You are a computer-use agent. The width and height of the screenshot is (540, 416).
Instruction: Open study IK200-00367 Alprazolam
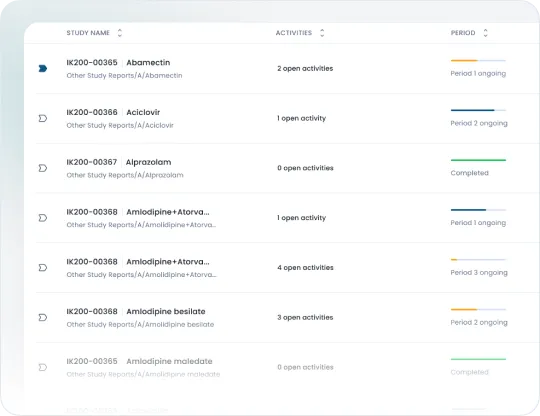[x=119, y=162]
